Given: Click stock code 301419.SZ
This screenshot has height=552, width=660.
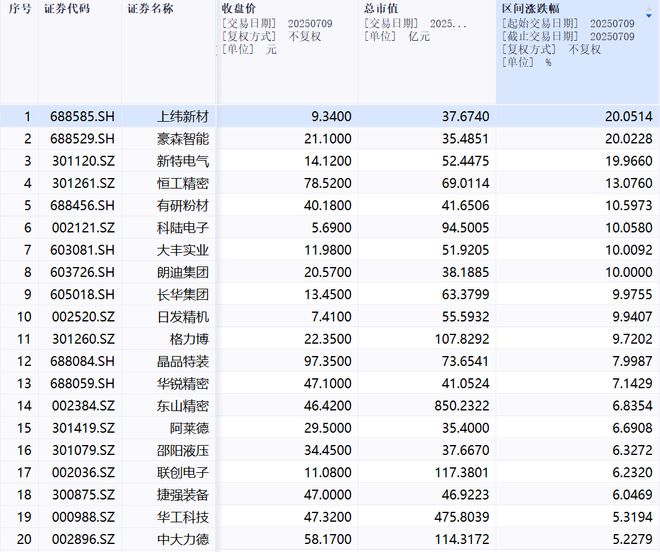Looking at the screenshot, I should [83, 428].
